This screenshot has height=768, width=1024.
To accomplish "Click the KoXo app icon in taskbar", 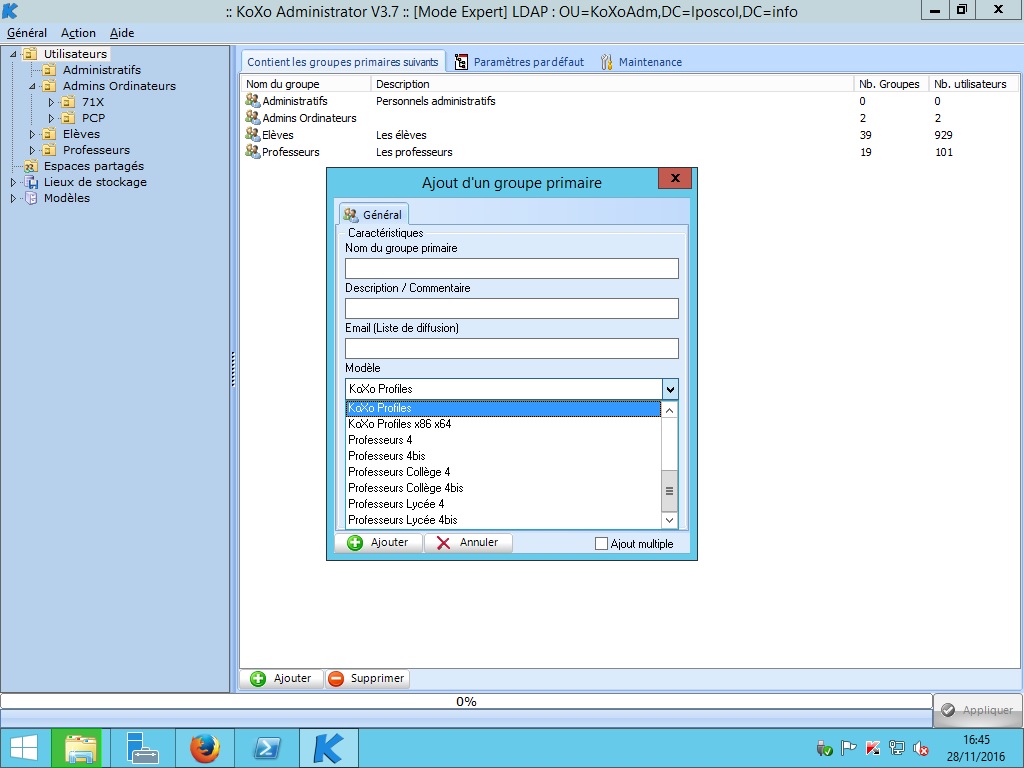I will coord(328,748).
